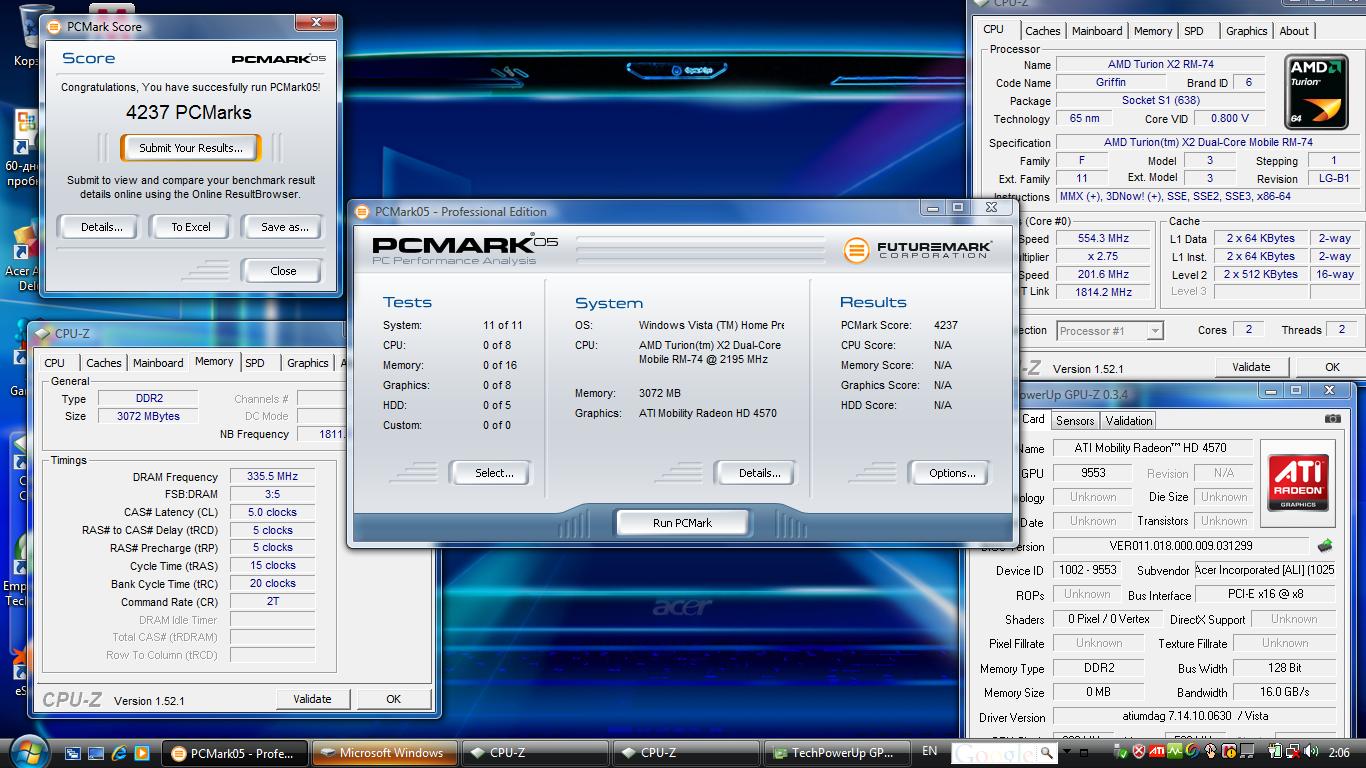Click the GPU-Z screenshot camera icon
This screenshot has width=1366, height=768.
(x=1332, y=419)
